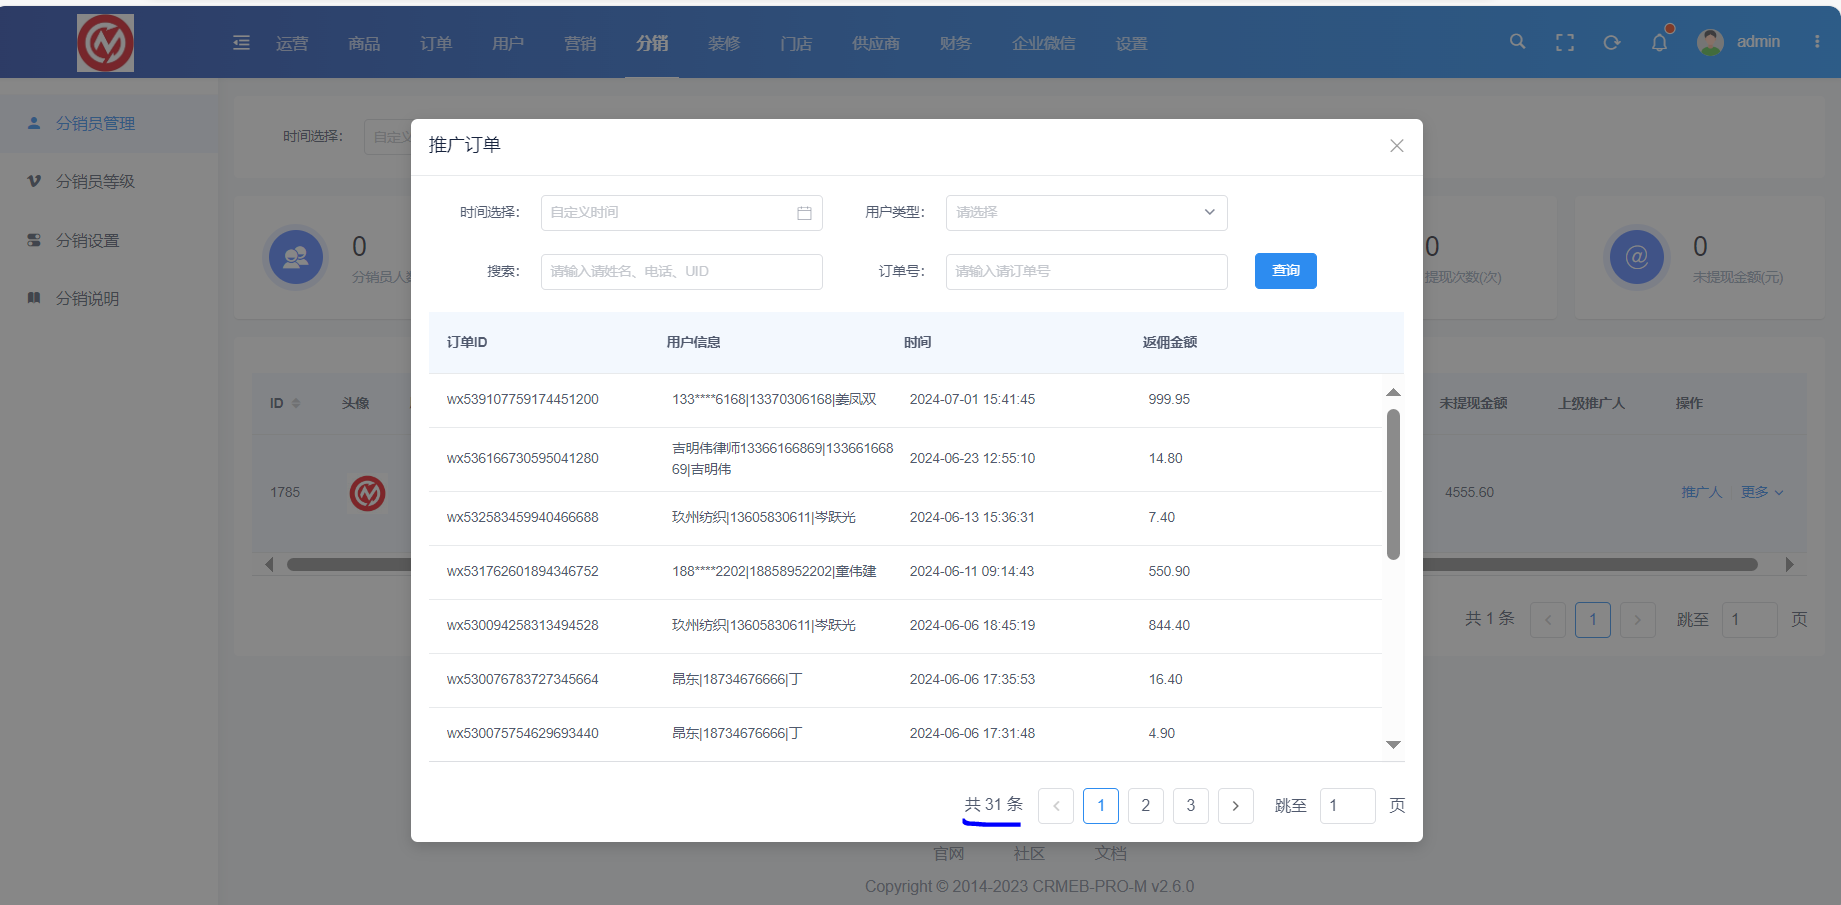Click order ID wx539107759174451200
This screenshot has height=905, width=1841.
tap(523, 400)
